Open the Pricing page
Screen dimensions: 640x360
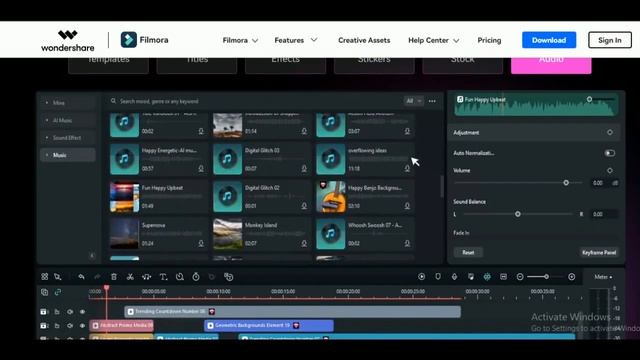pos(489,40)
